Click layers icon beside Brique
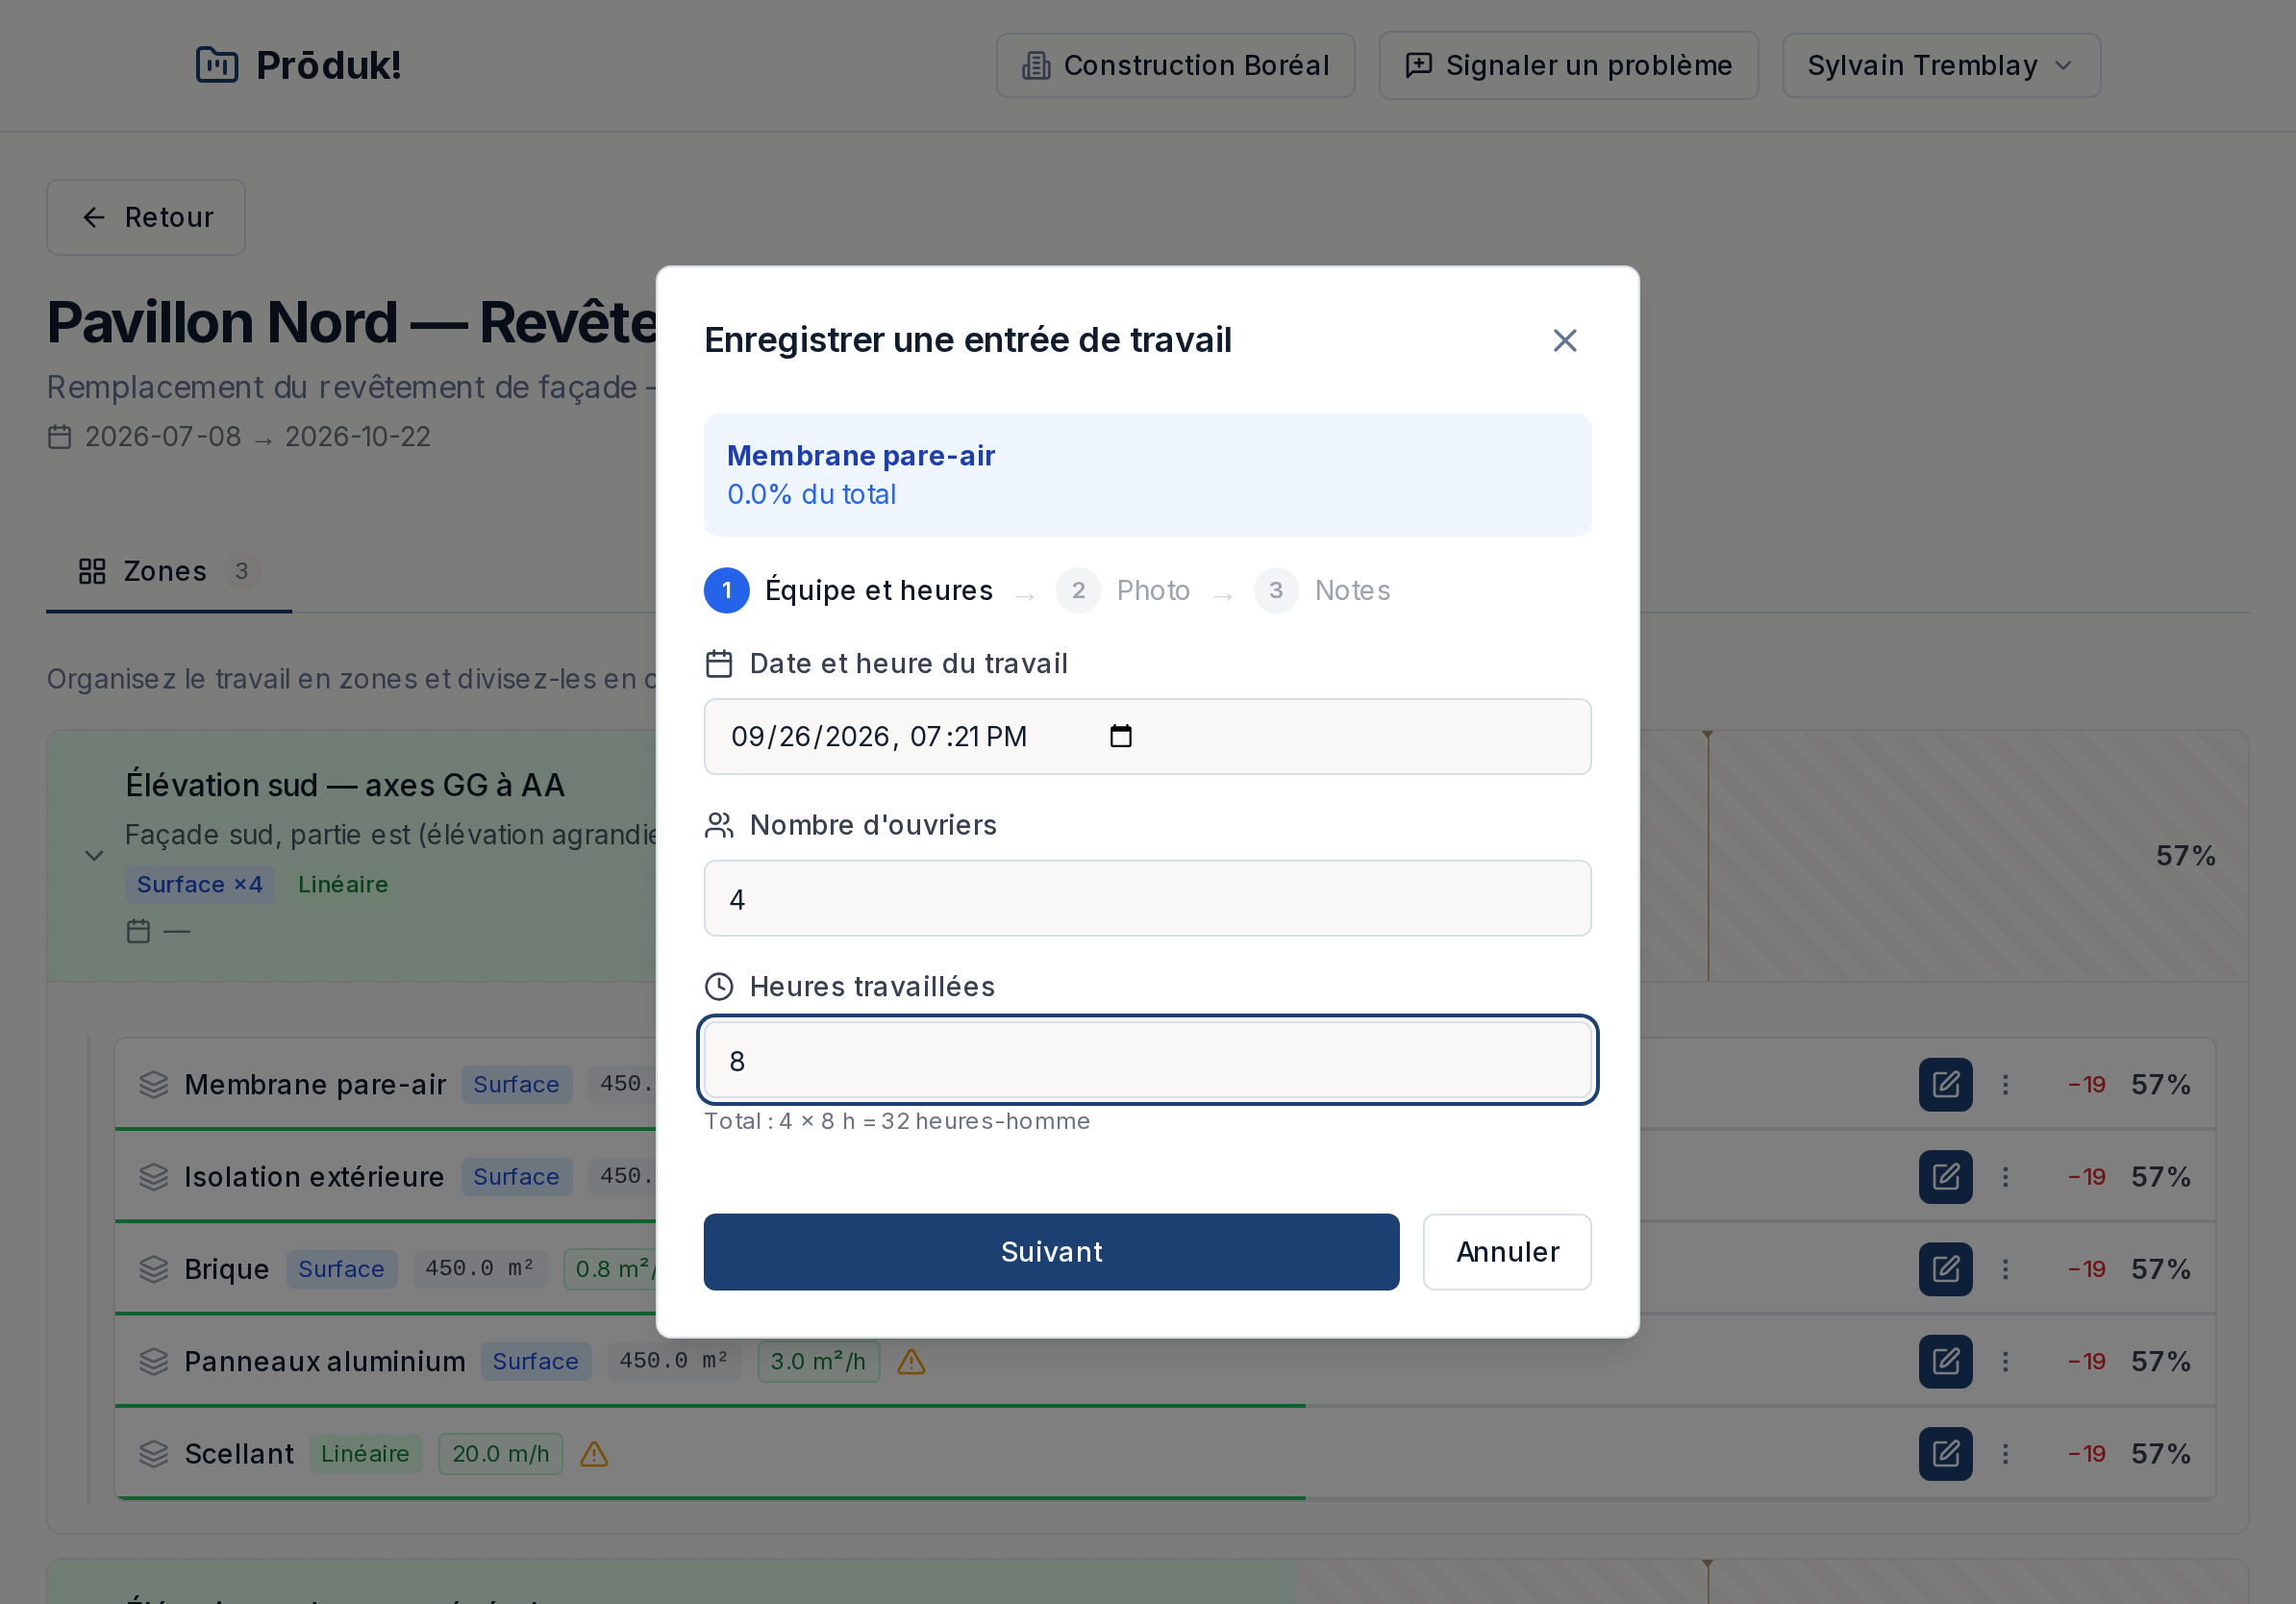Image resolution: width=2296 pixels, height=1604 pixels. coord(153,1269)
